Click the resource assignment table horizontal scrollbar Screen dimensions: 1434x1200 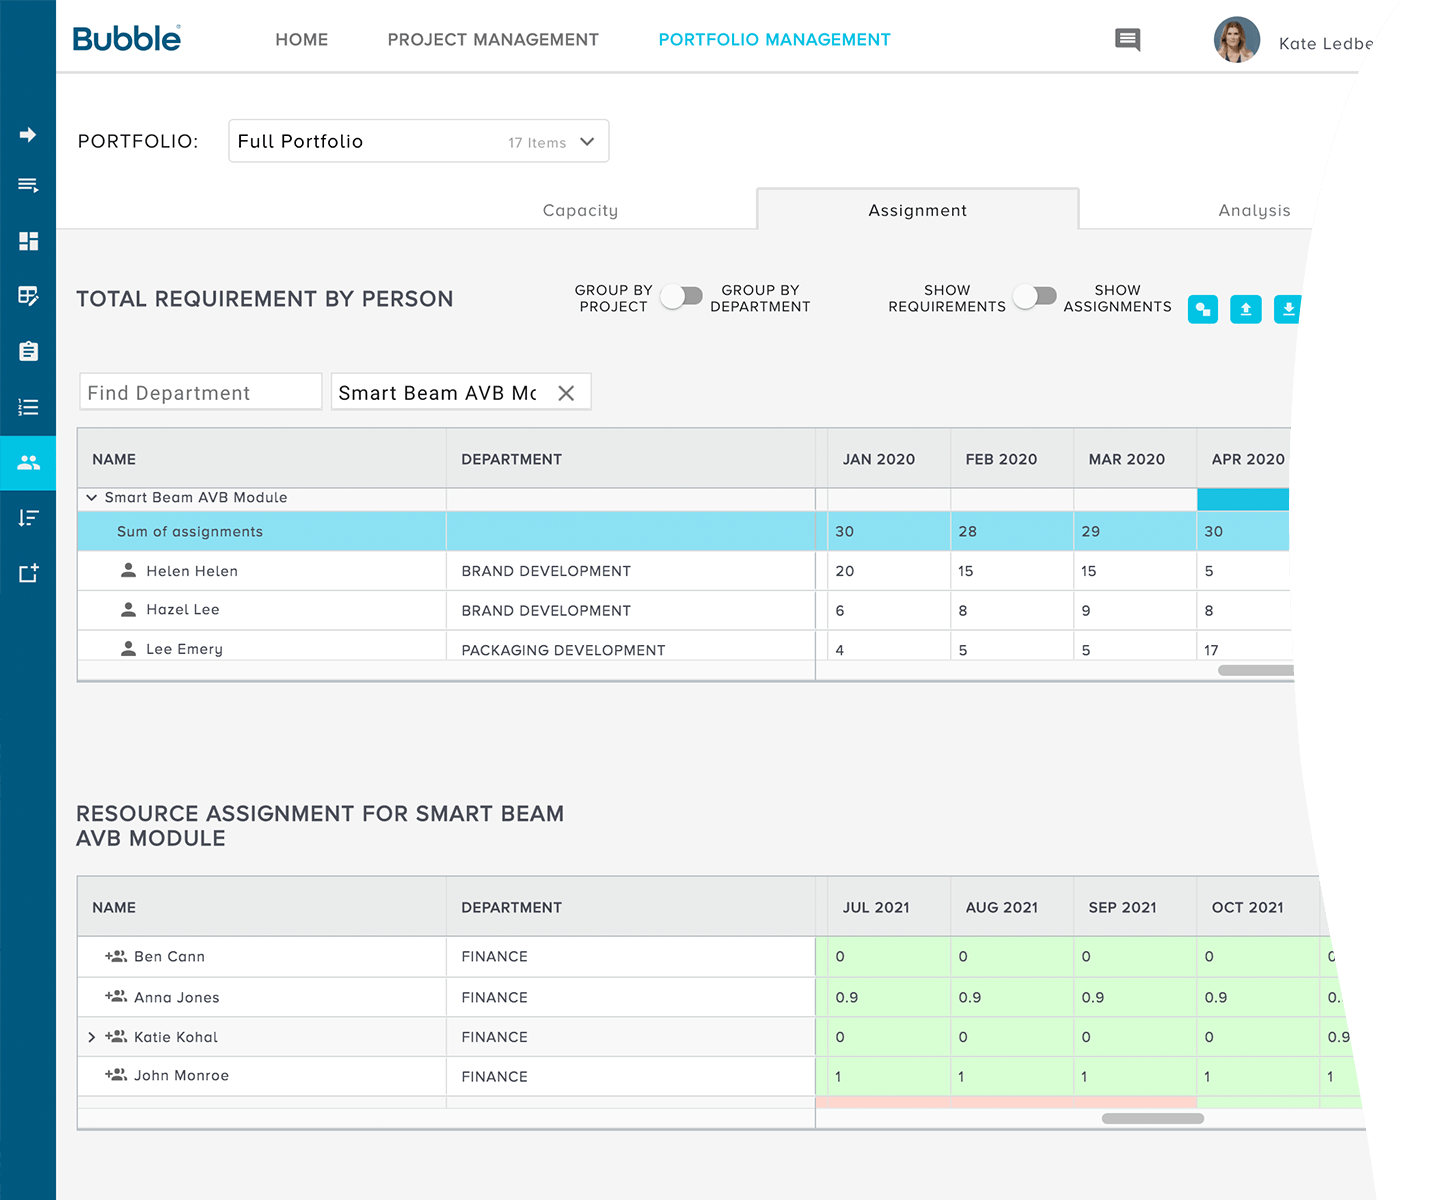(1152, 1118)
